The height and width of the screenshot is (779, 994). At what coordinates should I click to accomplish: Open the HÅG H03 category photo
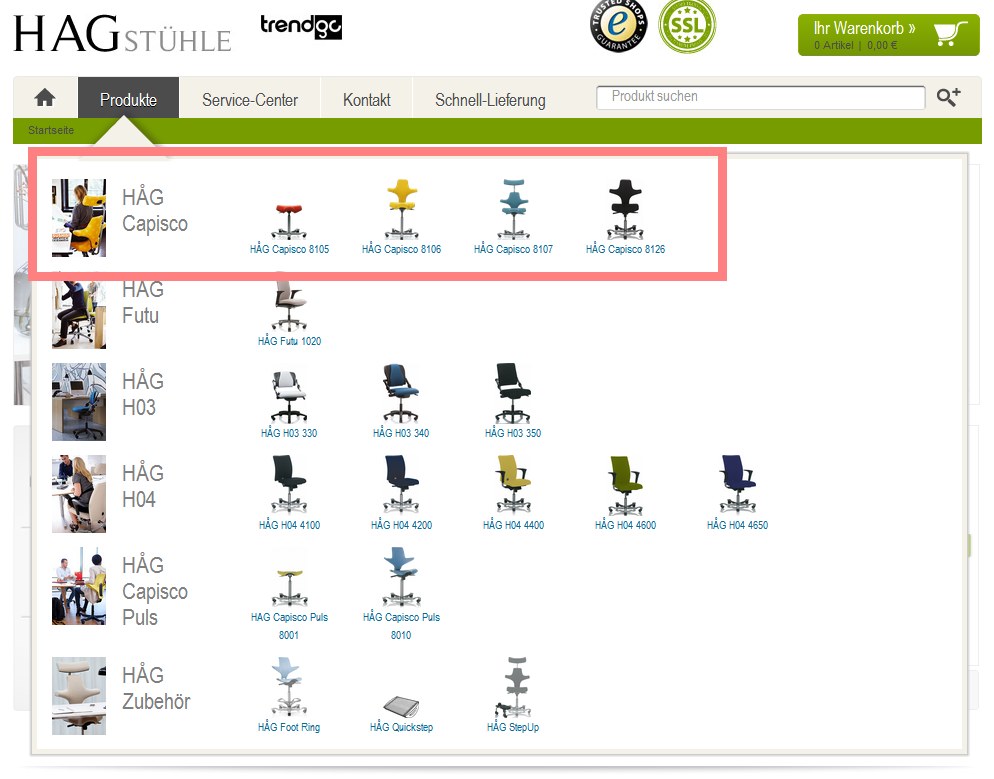point(79,402)
